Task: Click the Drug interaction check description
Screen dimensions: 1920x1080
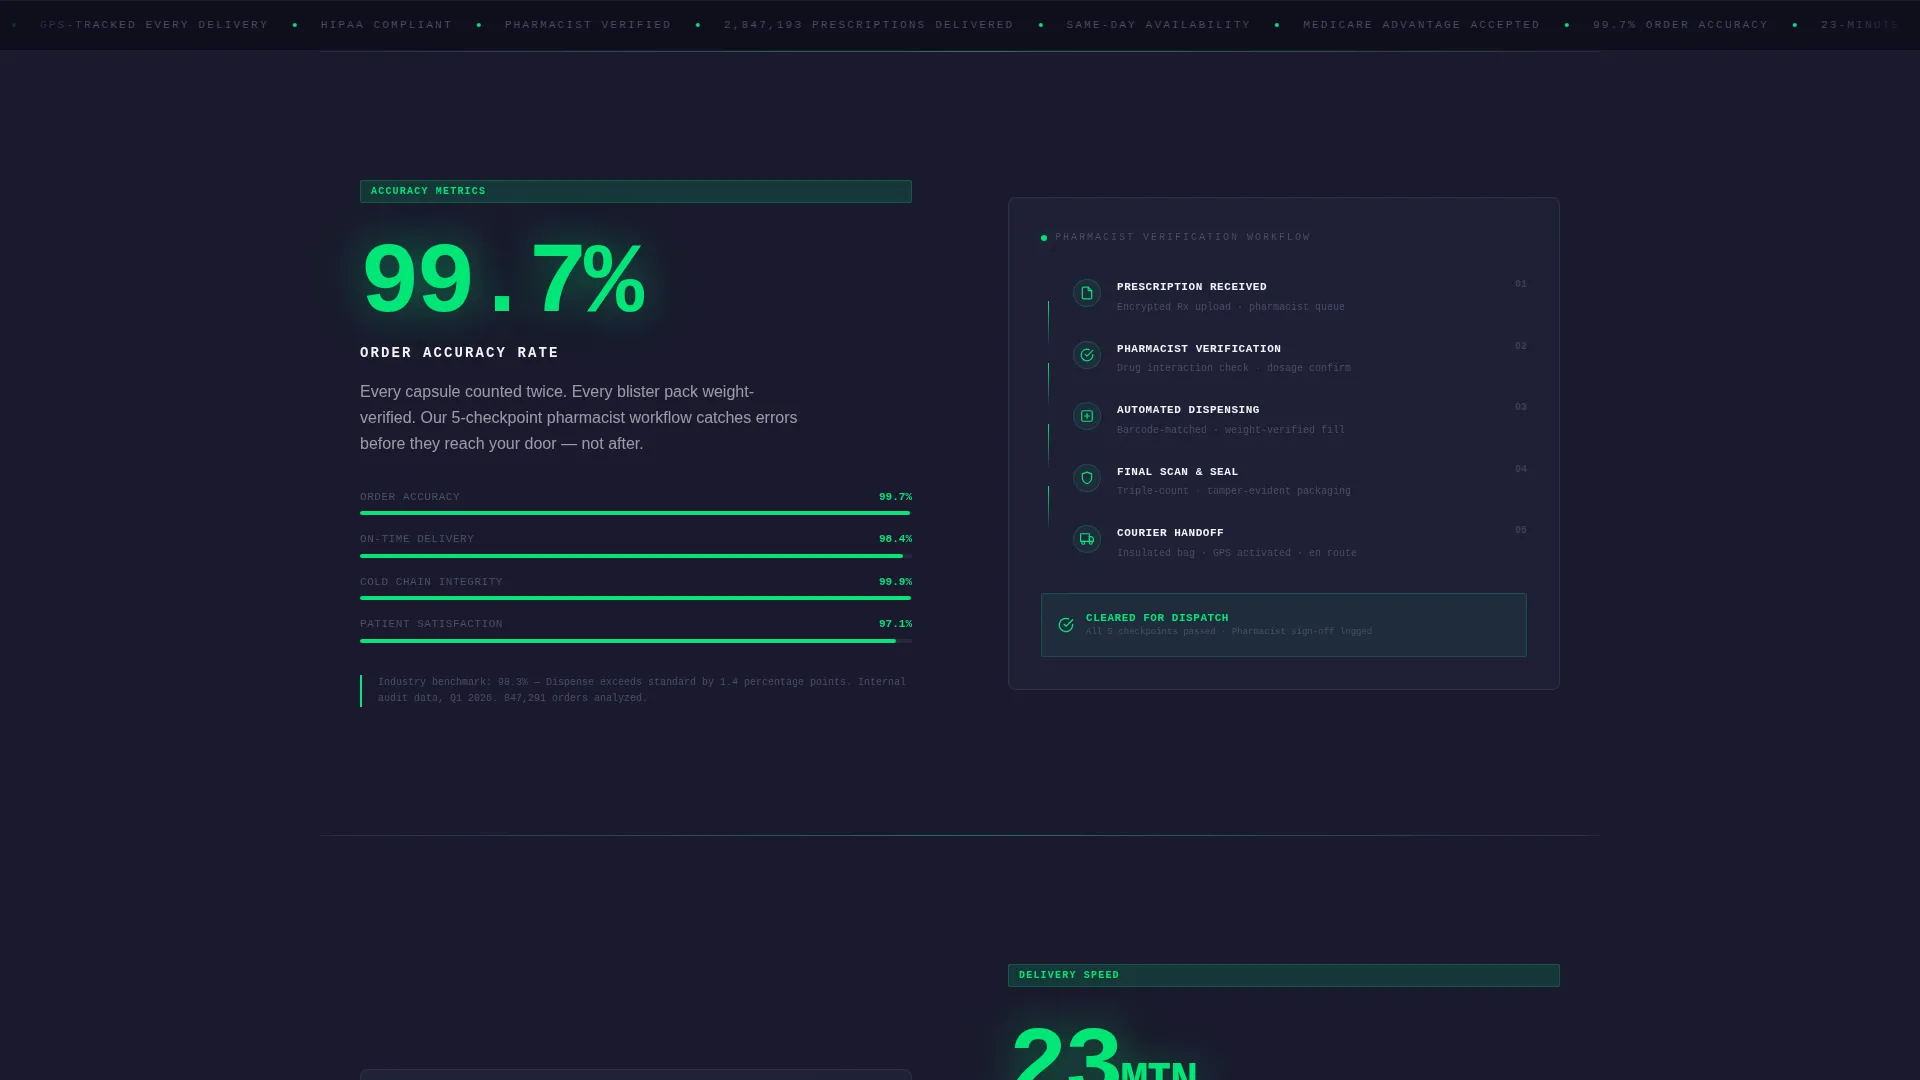Action: coord(1234,368)
